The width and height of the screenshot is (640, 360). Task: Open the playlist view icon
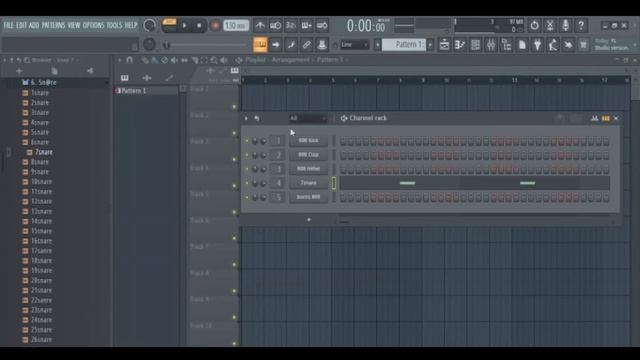tap(444, 45)
